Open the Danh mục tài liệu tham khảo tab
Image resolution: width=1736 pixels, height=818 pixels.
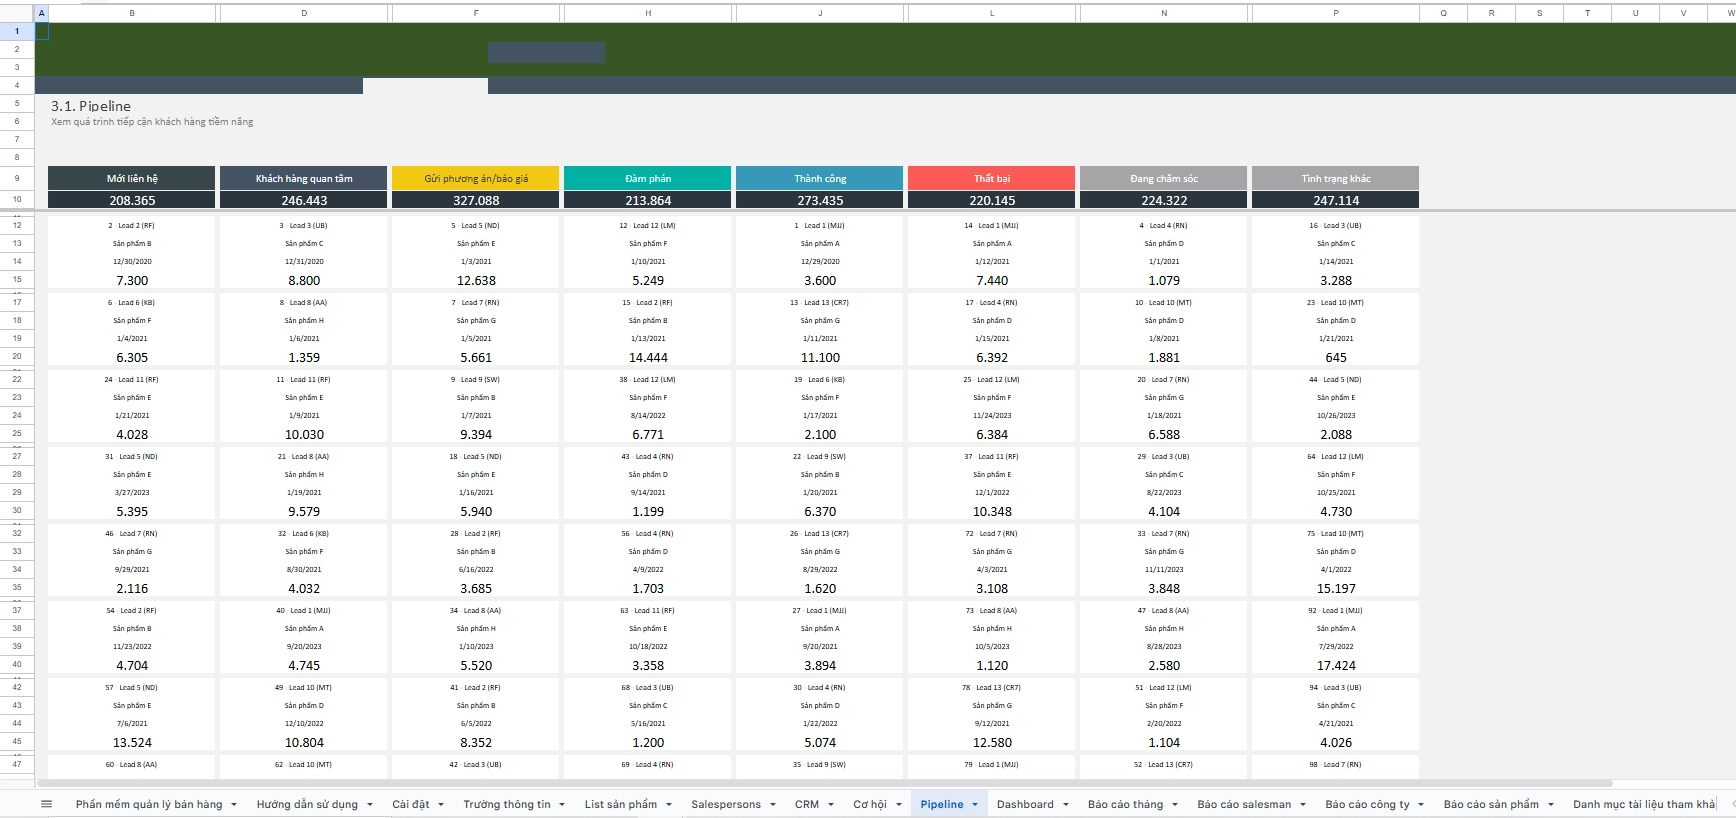1644,804
